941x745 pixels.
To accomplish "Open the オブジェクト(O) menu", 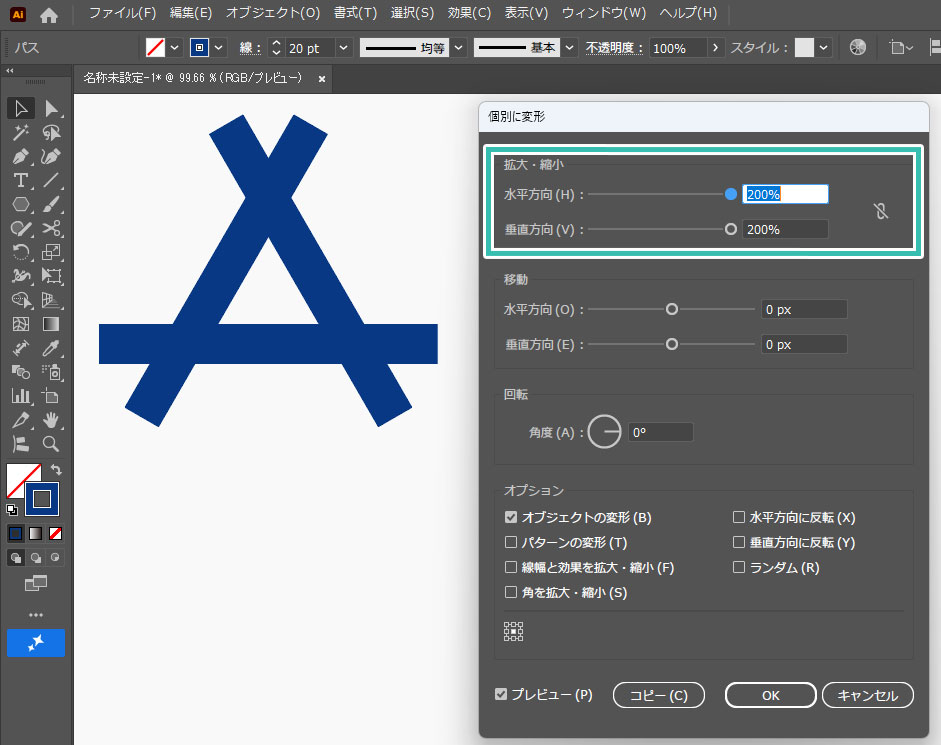I will (273, 14).
